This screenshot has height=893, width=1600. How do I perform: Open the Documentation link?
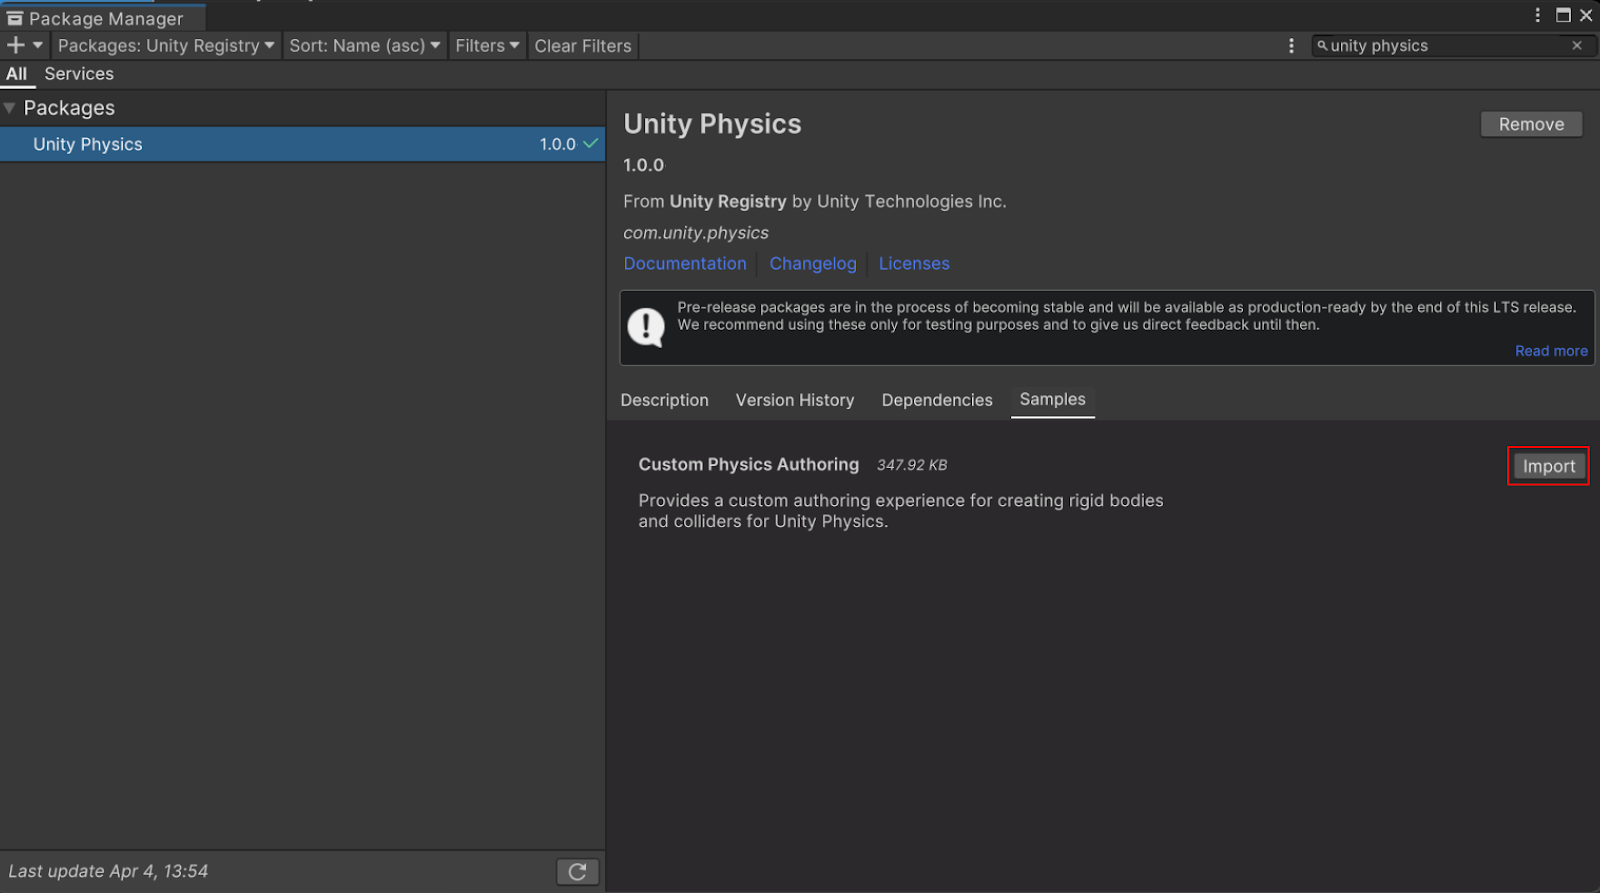(685, 264)
